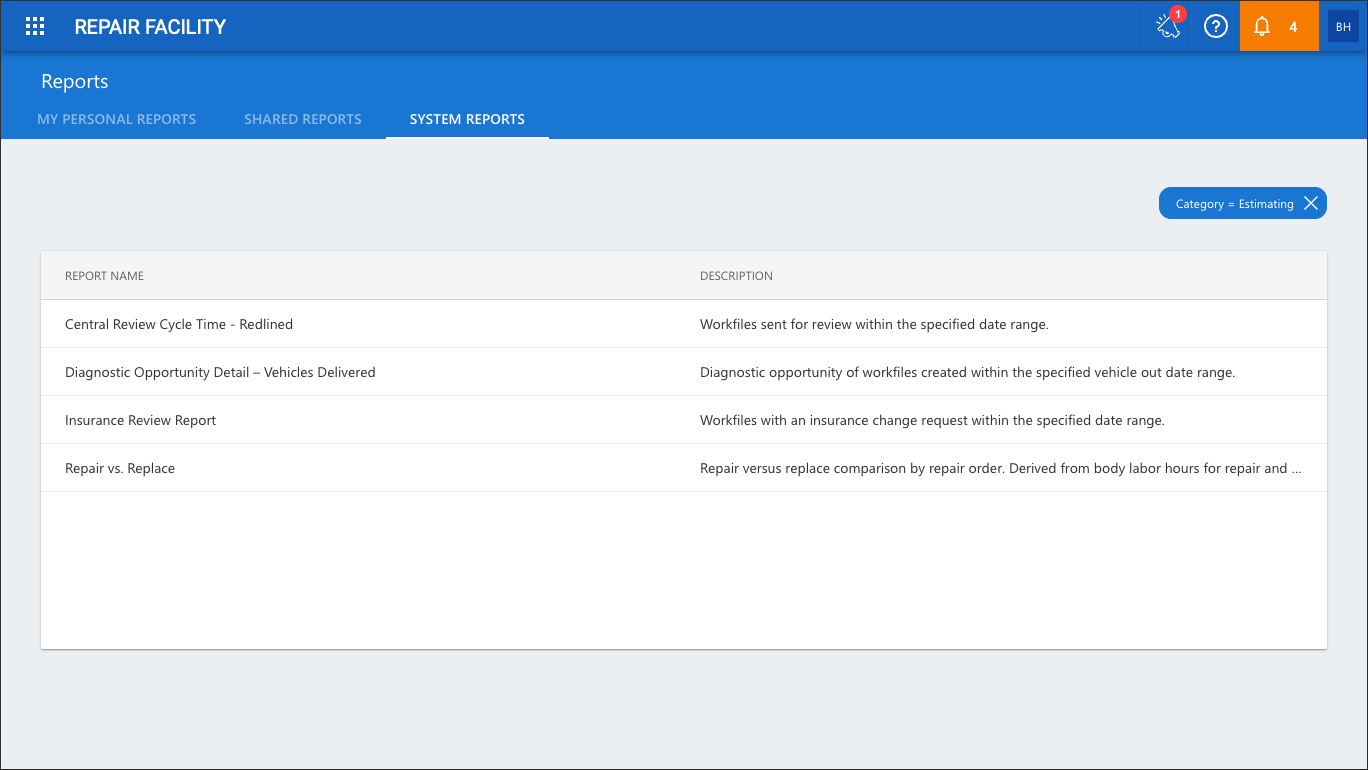Click description 'Workfiles sent for review within the specified date range.'
Image resolution: width=1368 pixels, height=770 pixels.
(x=874, y=324)
